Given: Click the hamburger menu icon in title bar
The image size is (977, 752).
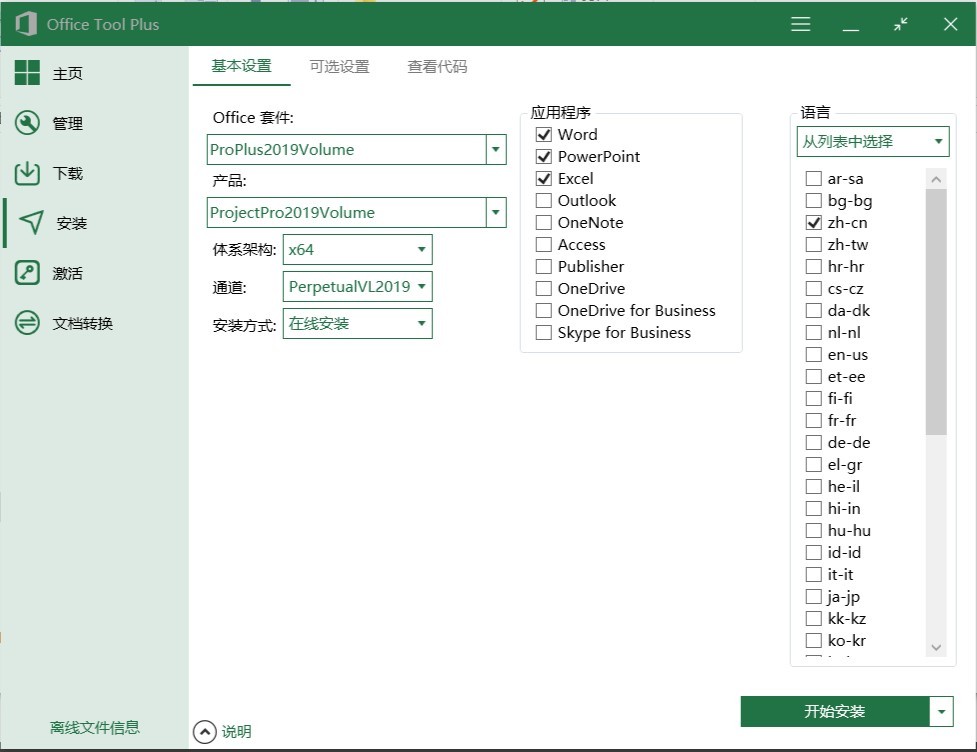Looking at the screenshot, I should (800, 25).
